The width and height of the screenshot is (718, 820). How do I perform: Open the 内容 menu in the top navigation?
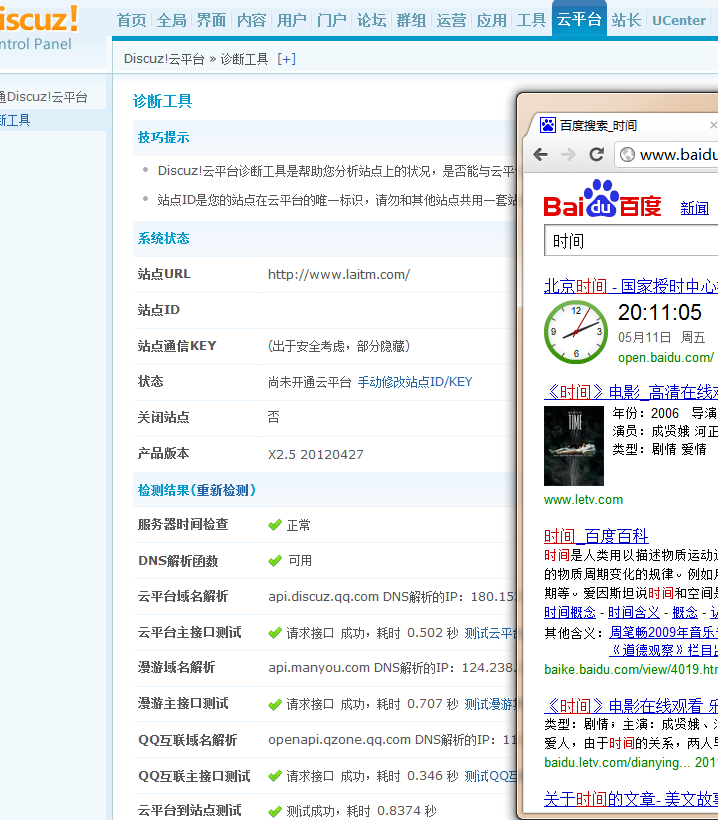click(x=252, y=20)
